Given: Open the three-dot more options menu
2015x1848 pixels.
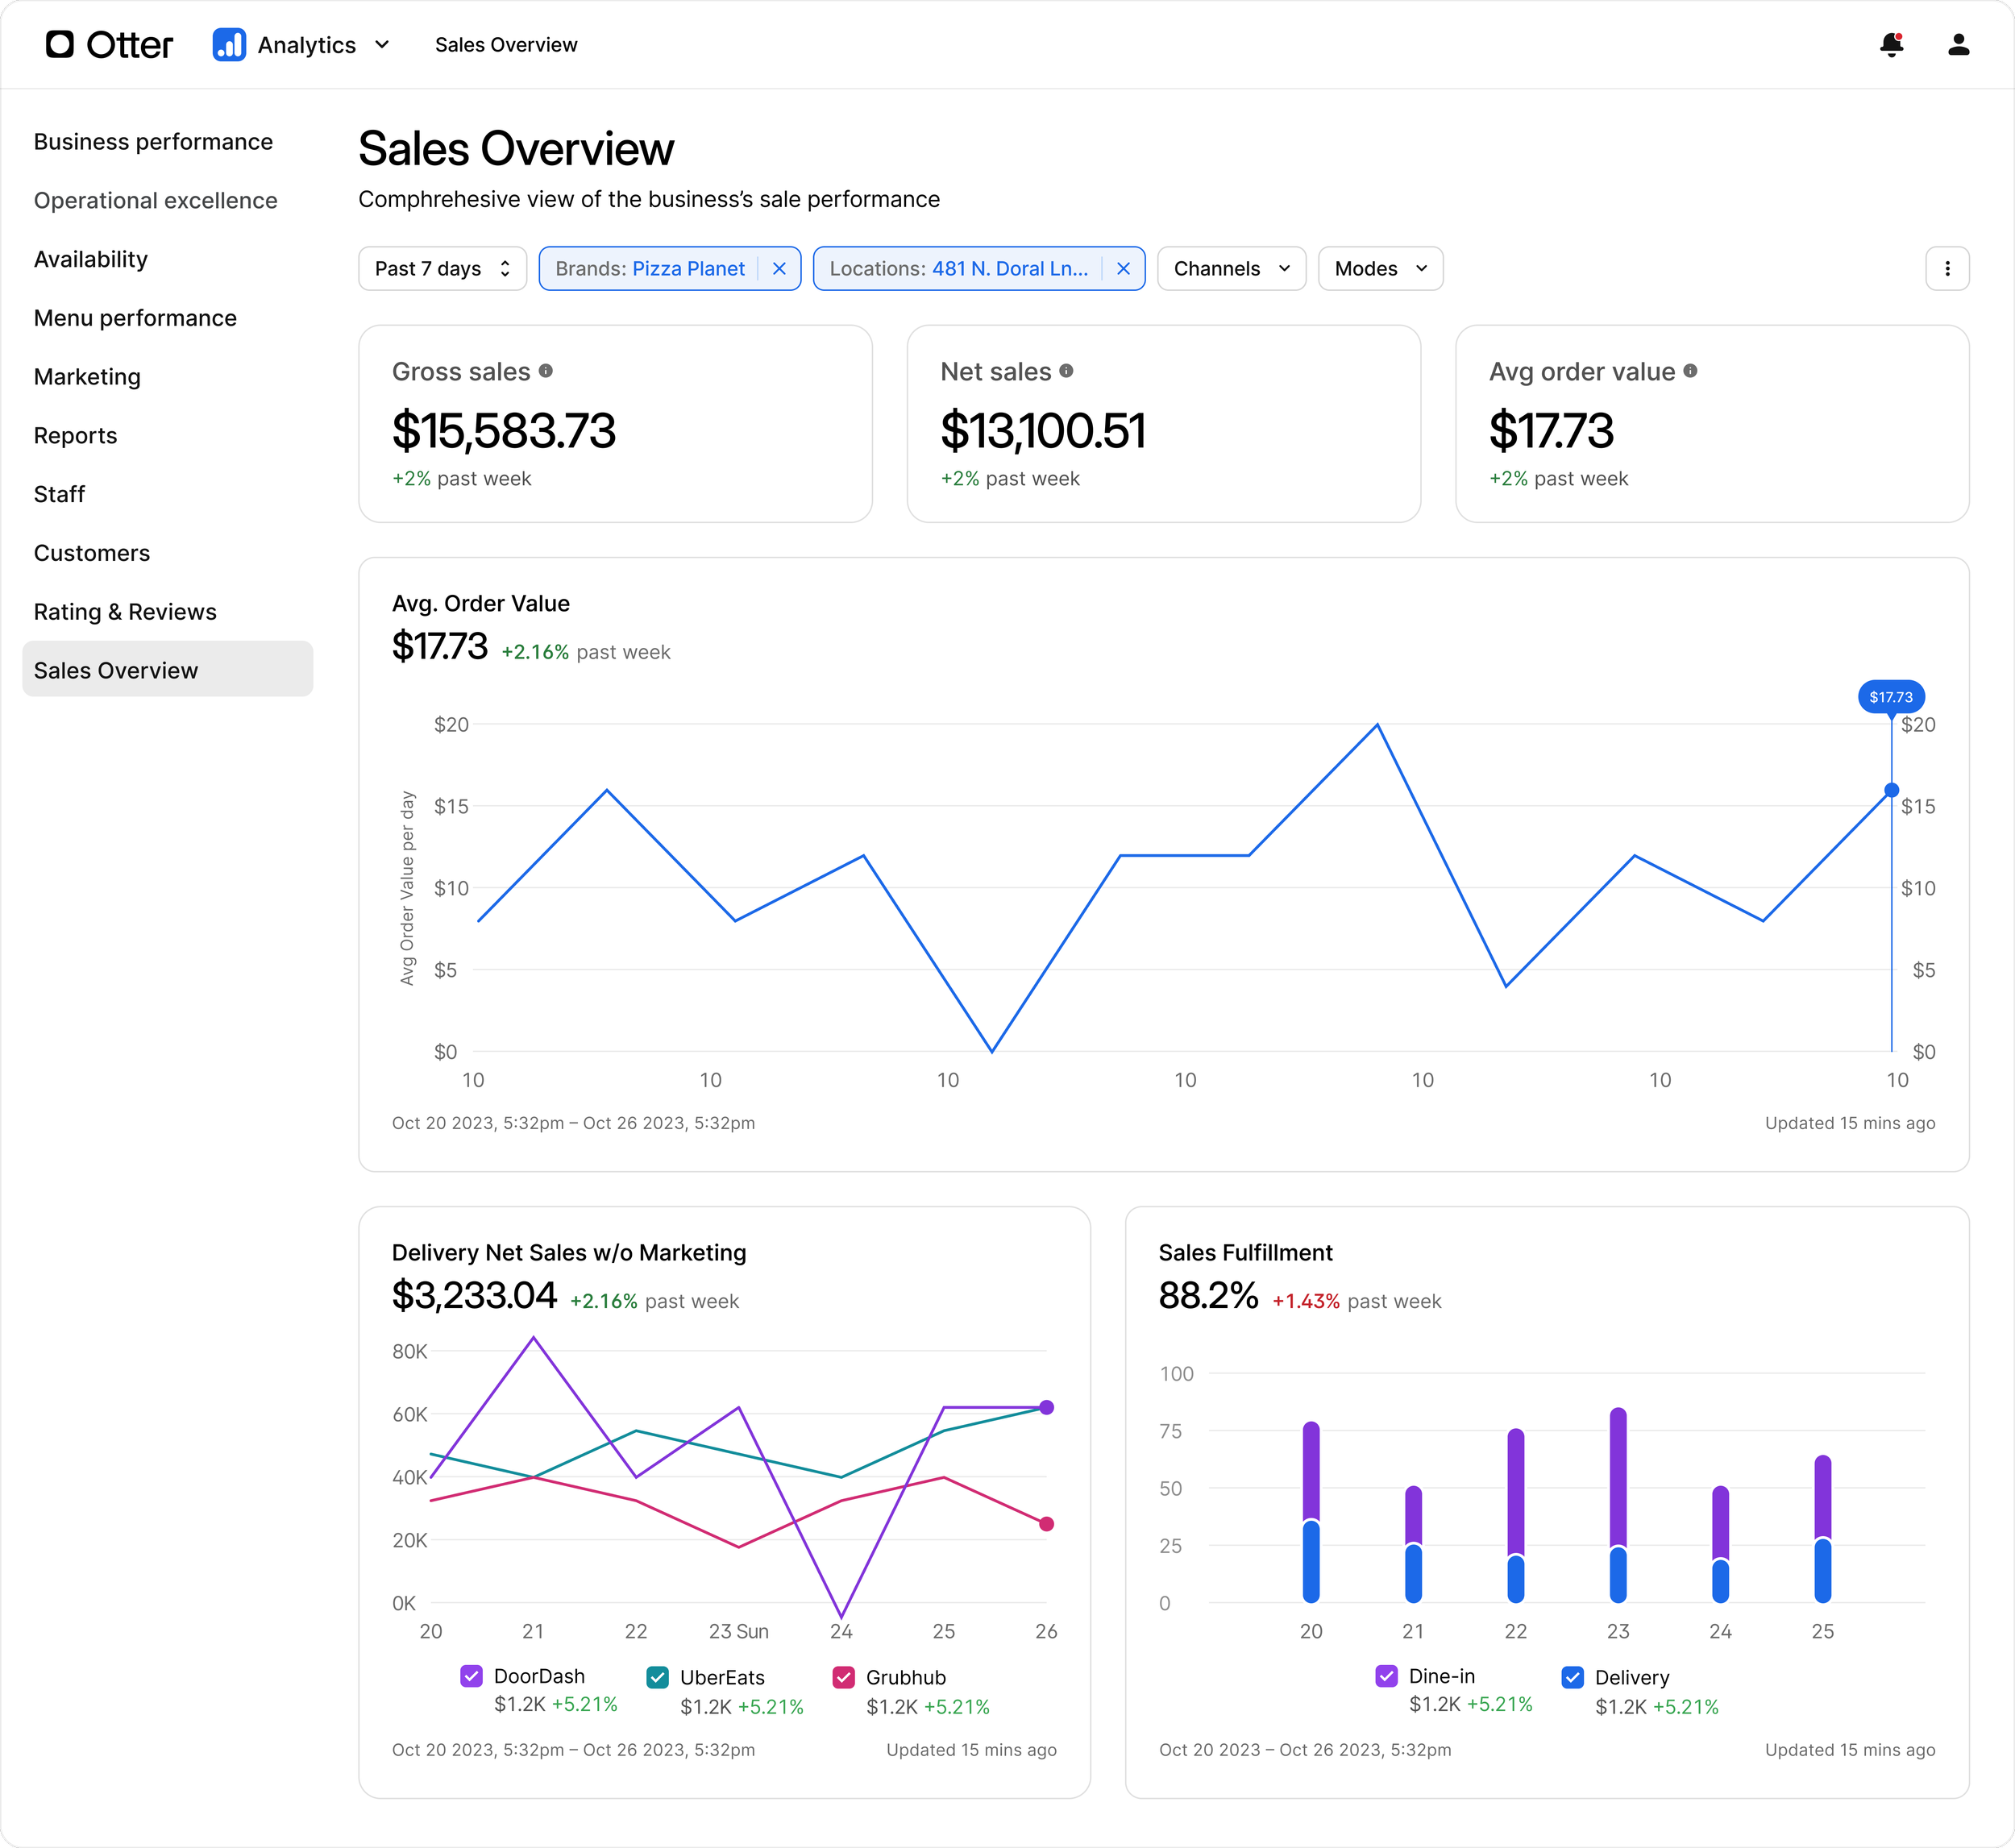Looking at the screenshot, I should pos(1946,269).
